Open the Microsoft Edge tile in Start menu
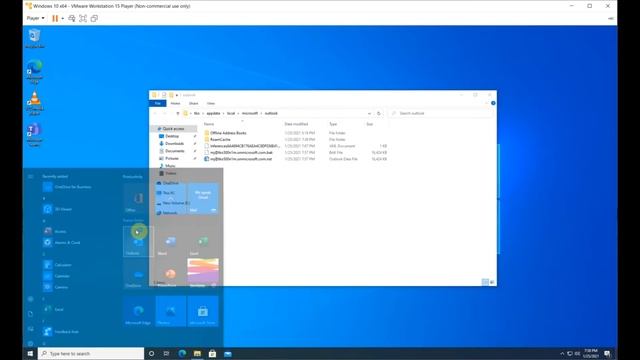Screen dimensions: 640x360 tap(138, 311)
